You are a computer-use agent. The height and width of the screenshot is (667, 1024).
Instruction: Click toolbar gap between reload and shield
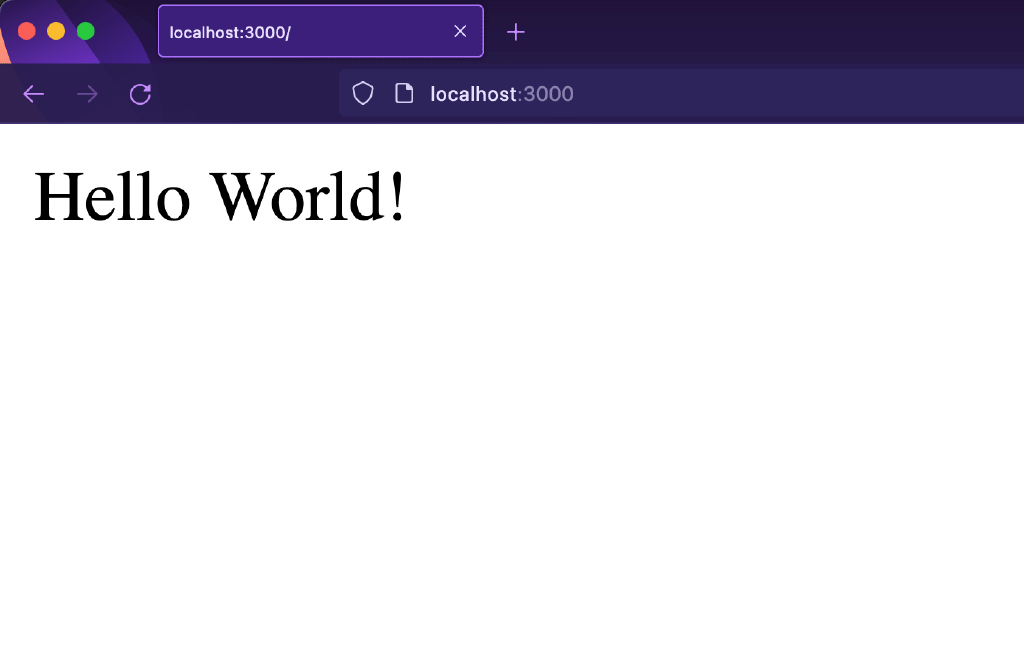click(250, 94)
